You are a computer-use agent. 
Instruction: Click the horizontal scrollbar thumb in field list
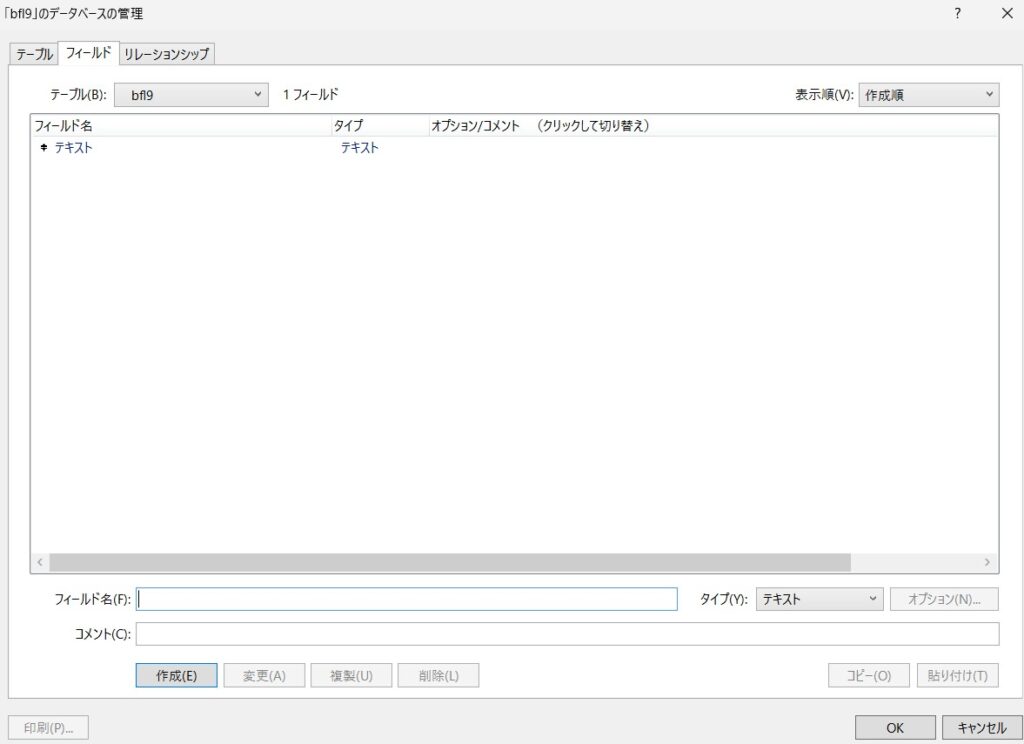[x=450, y=562]
